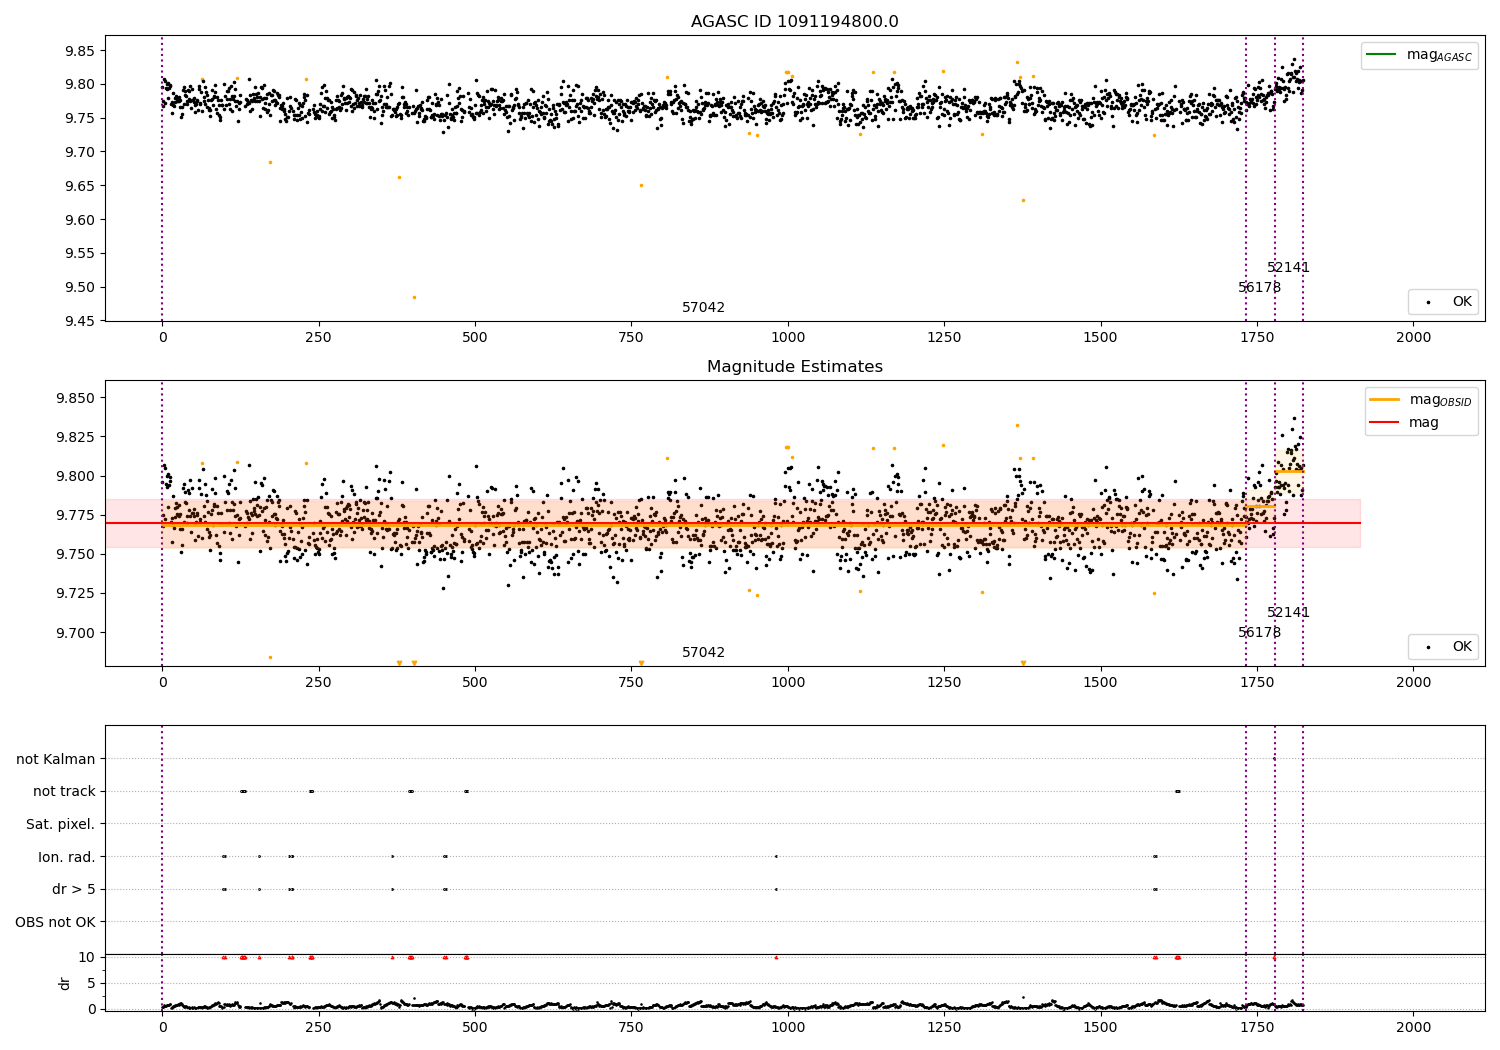1500x1050 pixels.
Task: Click annotation 57042 in top plot
Action: (x=703, y=308)
